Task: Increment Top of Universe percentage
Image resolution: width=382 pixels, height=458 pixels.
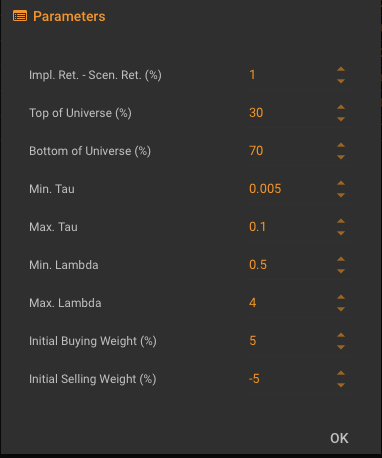Action: pyautogui.click(x=341, y=107)
